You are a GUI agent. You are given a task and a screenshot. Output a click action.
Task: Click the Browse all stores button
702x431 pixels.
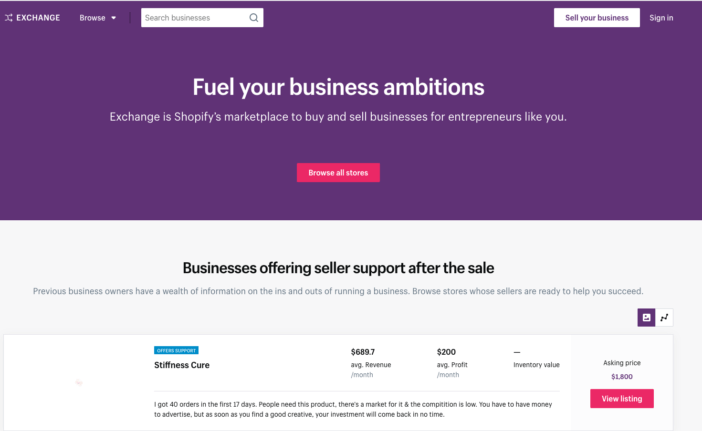338,173
